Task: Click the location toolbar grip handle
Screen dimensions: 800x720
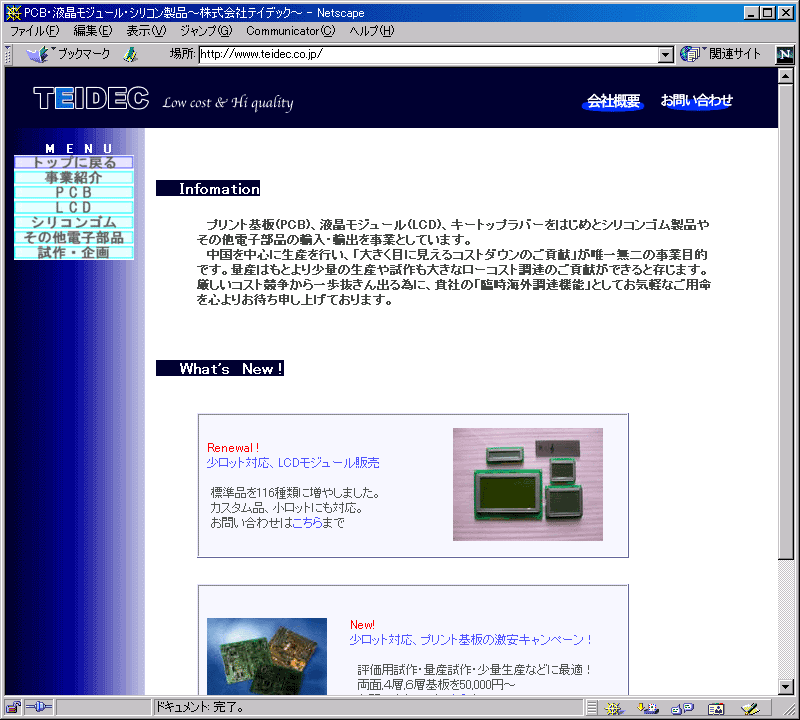Action: pos(8,54)
